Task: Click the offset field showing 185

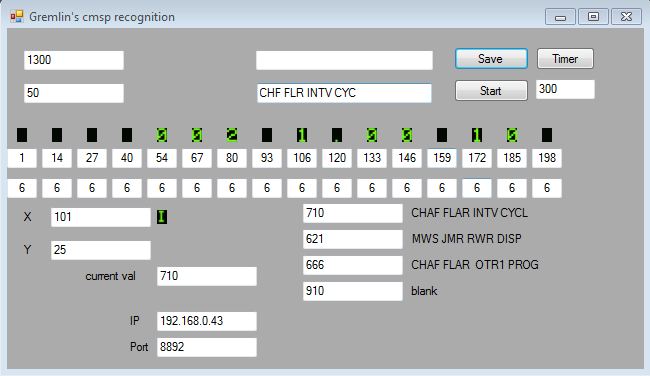Action: click(x=512, y=158)
